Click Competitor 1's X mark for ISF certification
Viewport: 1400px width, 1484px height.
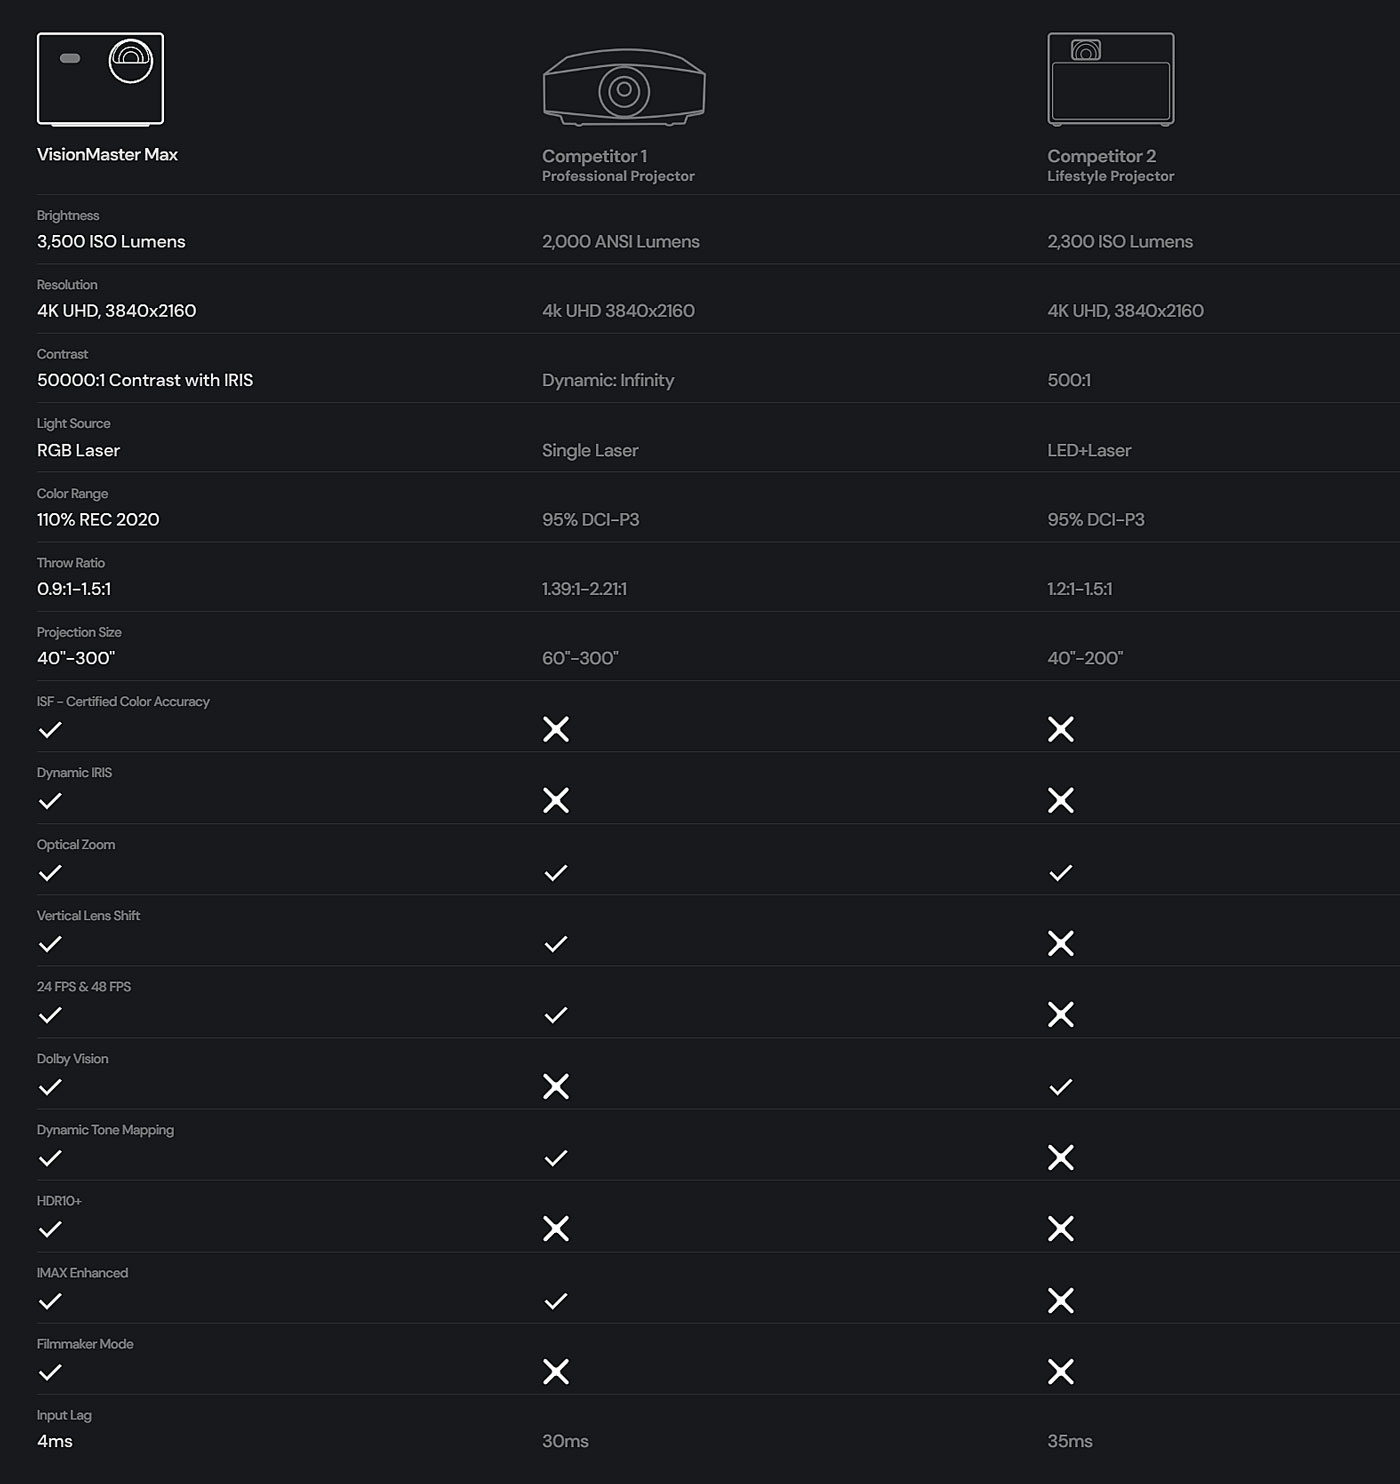[556, 729]
